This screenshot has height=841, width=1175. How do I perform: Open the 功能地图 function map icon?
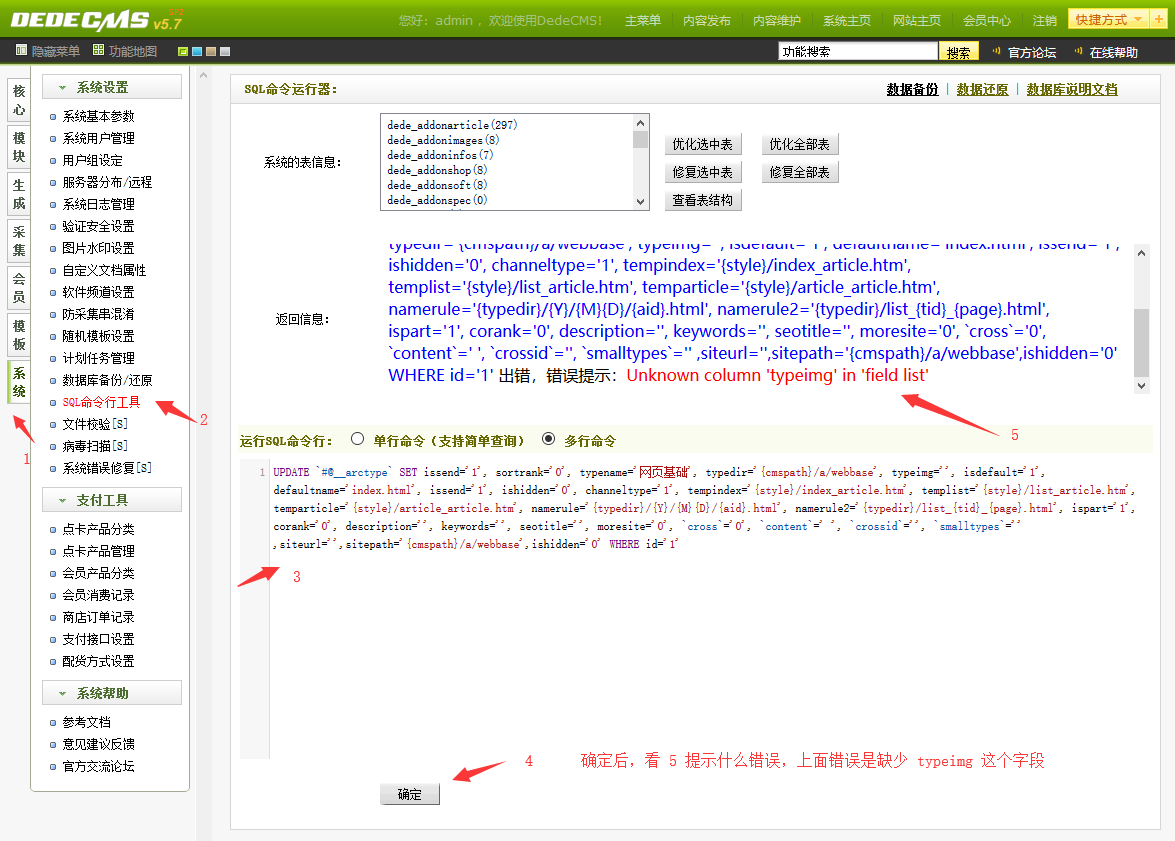point(98,51)
